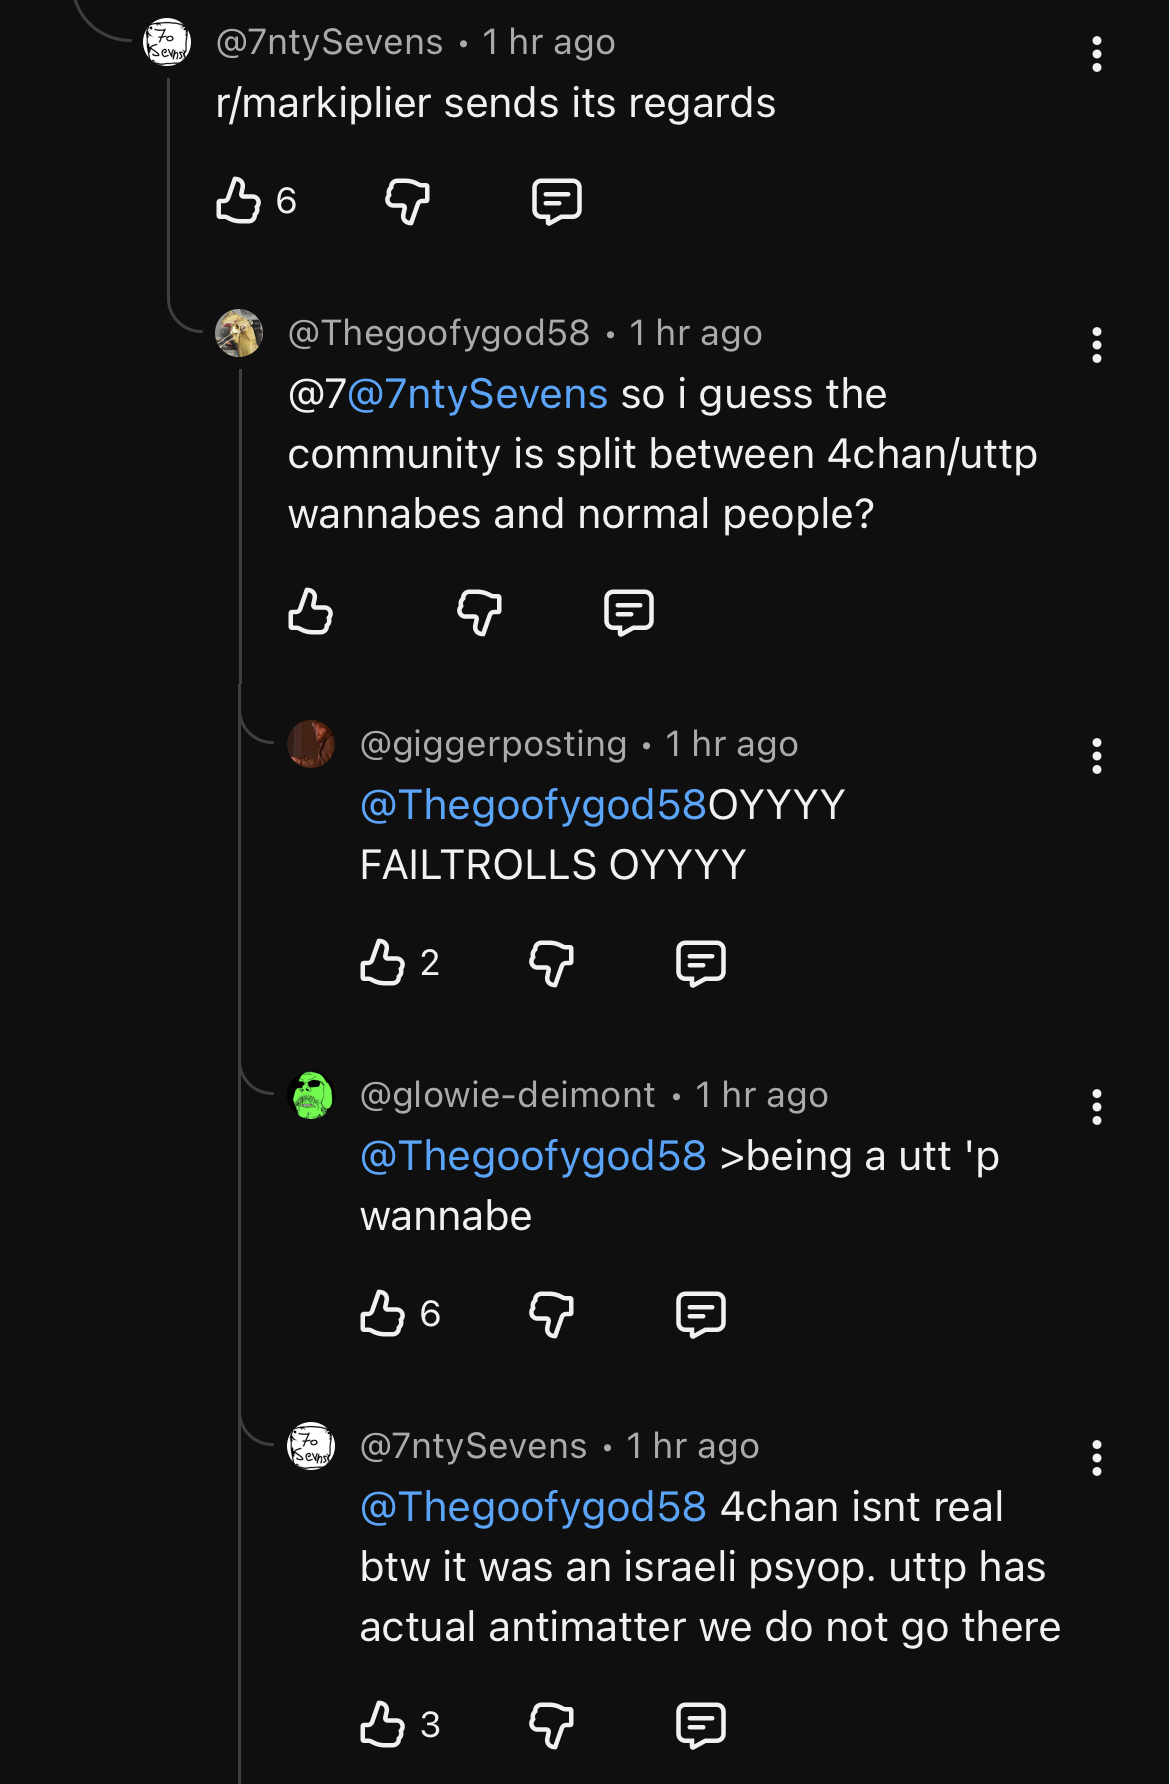The width and height of the screenshot is (1170, 1784).
Task: Open more options for glowie-deimont's comment
Action: pos(1097,1107)
